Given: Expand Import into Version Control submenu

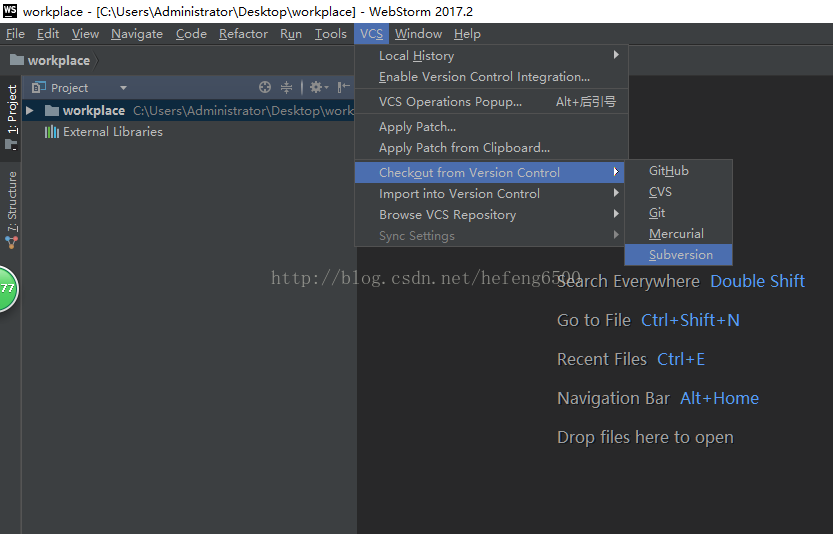Looking at the screenshot, I should coord(491,193).
